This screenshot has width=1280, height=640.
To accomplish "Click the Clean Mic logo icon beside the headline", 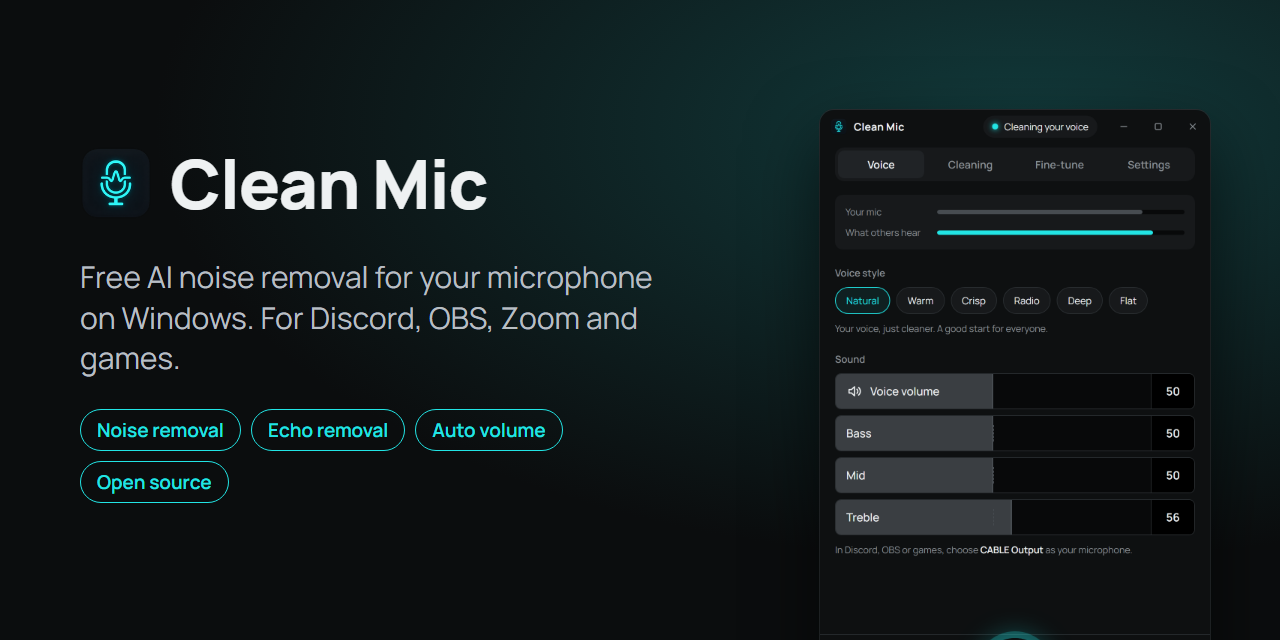I will tap(116, 183).
